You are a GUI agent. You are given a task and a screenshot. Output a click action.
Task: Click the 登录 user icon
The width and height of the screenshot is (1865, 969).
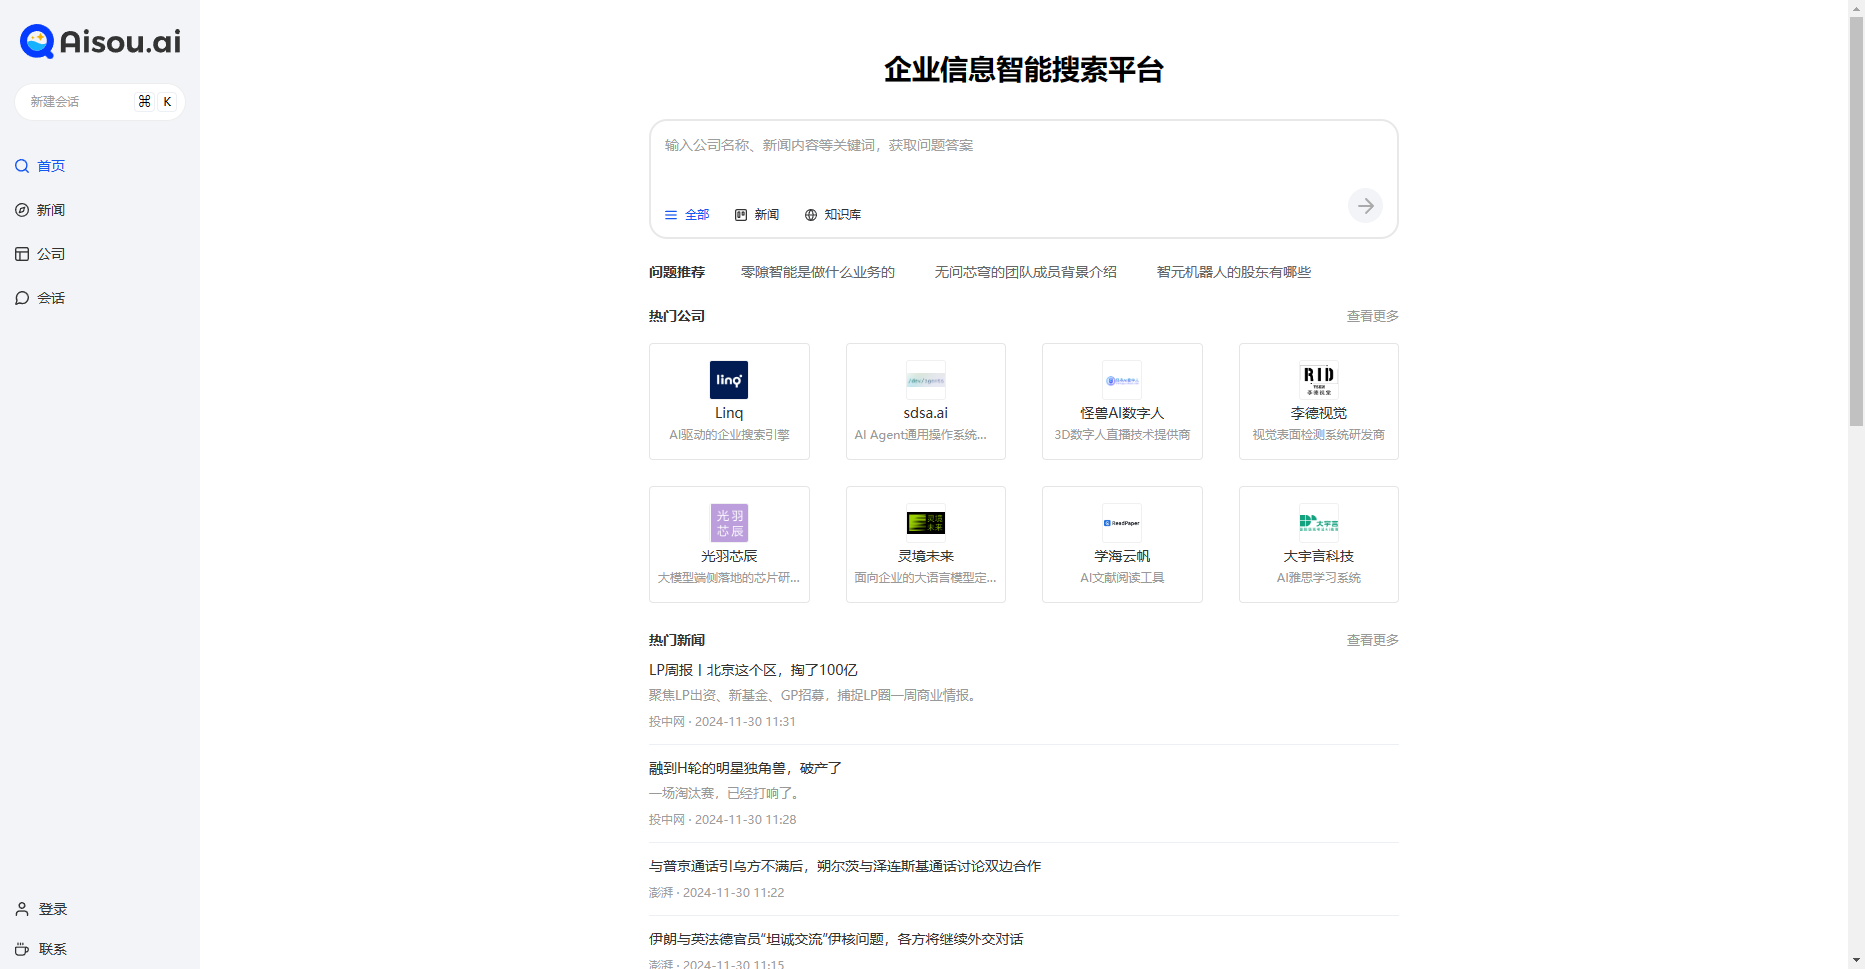pyautogui.click(x=22, y=909)
